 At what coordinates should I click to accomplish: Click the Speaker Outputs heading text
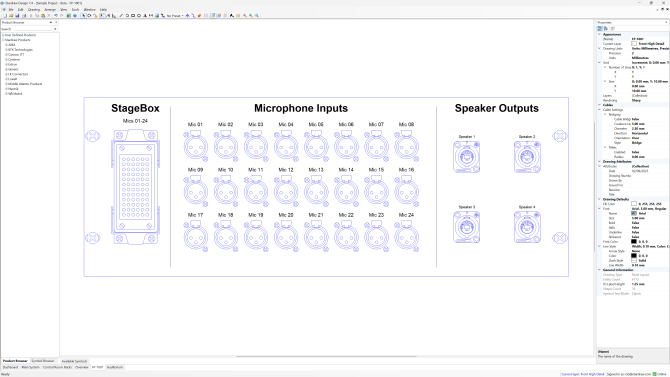[x=497, y=108]
